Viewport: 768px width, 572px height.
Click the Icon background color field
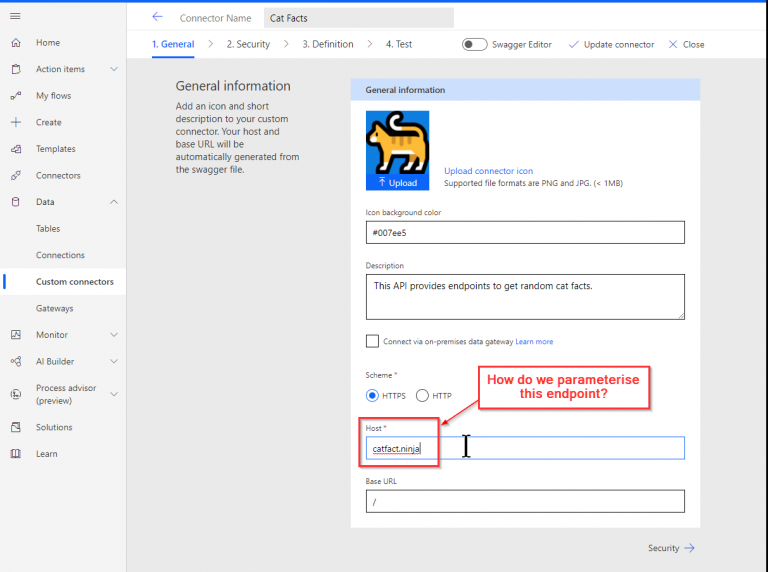pos(525,232)
